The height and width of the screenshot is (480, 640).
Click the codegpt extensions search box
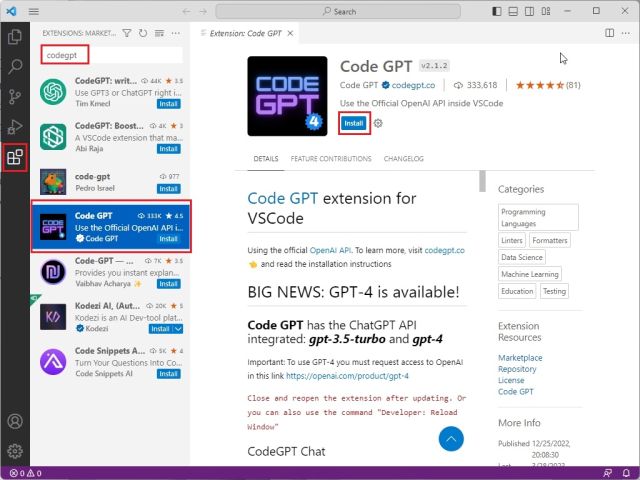111,55
